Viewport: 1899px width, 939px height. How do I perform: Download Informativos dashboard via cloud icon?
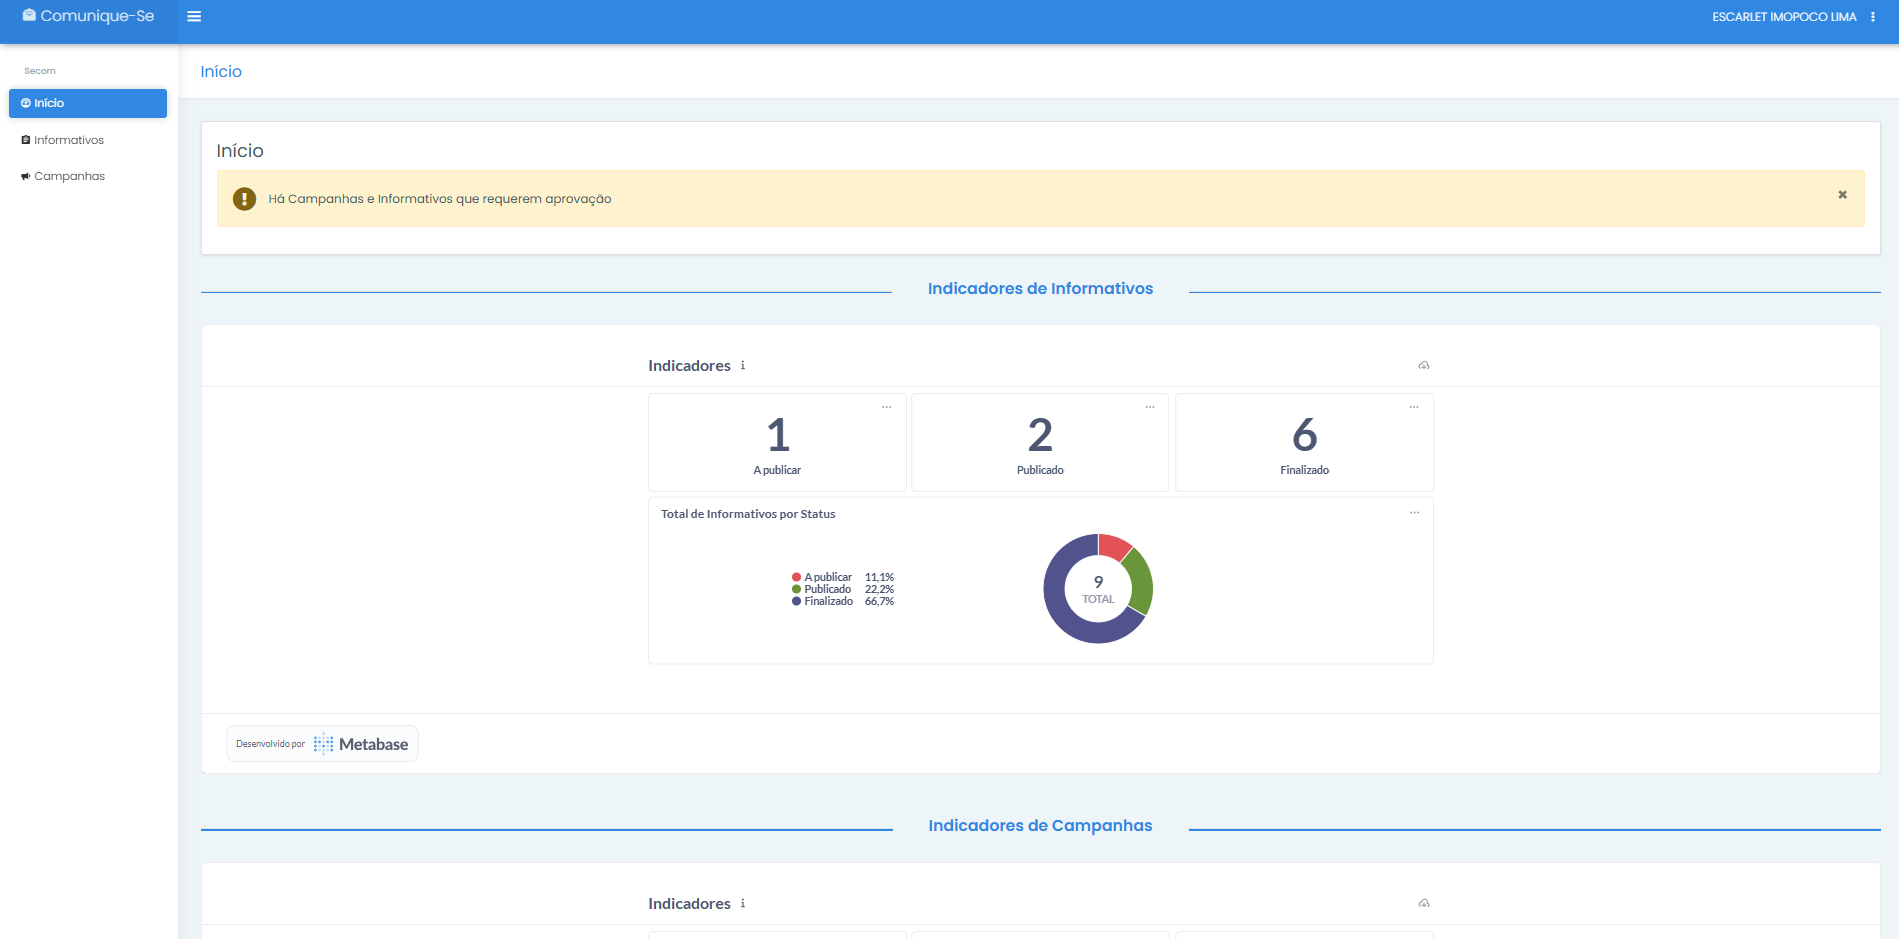coord(1423,366)
